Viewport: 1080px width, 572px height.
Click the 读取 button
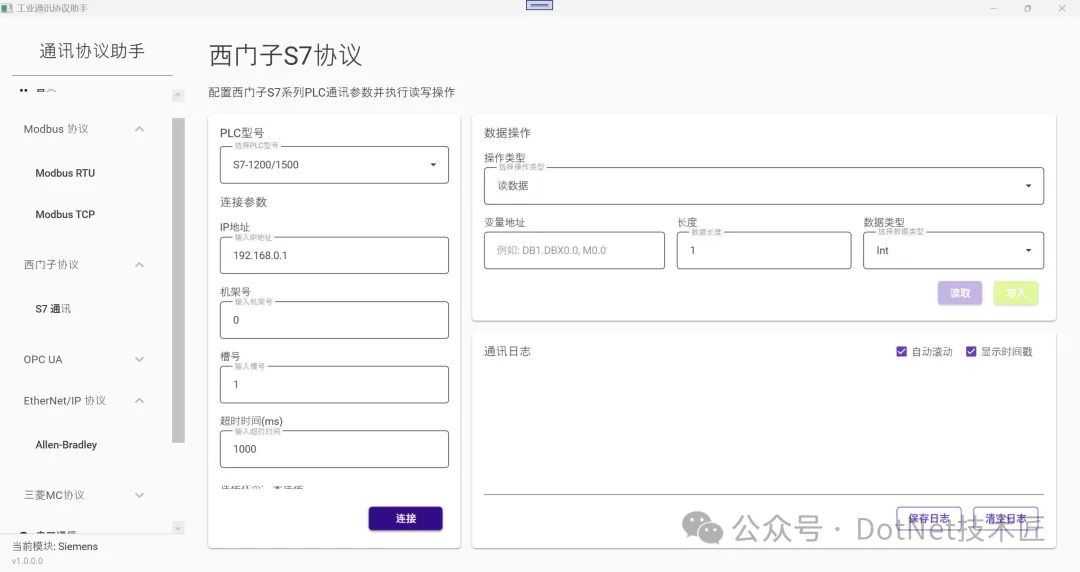pyautogui.click(x=959, y=293)
